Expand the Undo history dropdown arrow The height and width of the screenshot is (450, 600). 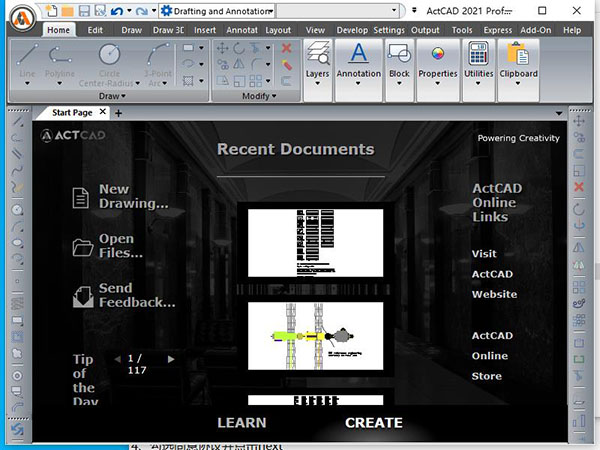(x=129, y=11)
